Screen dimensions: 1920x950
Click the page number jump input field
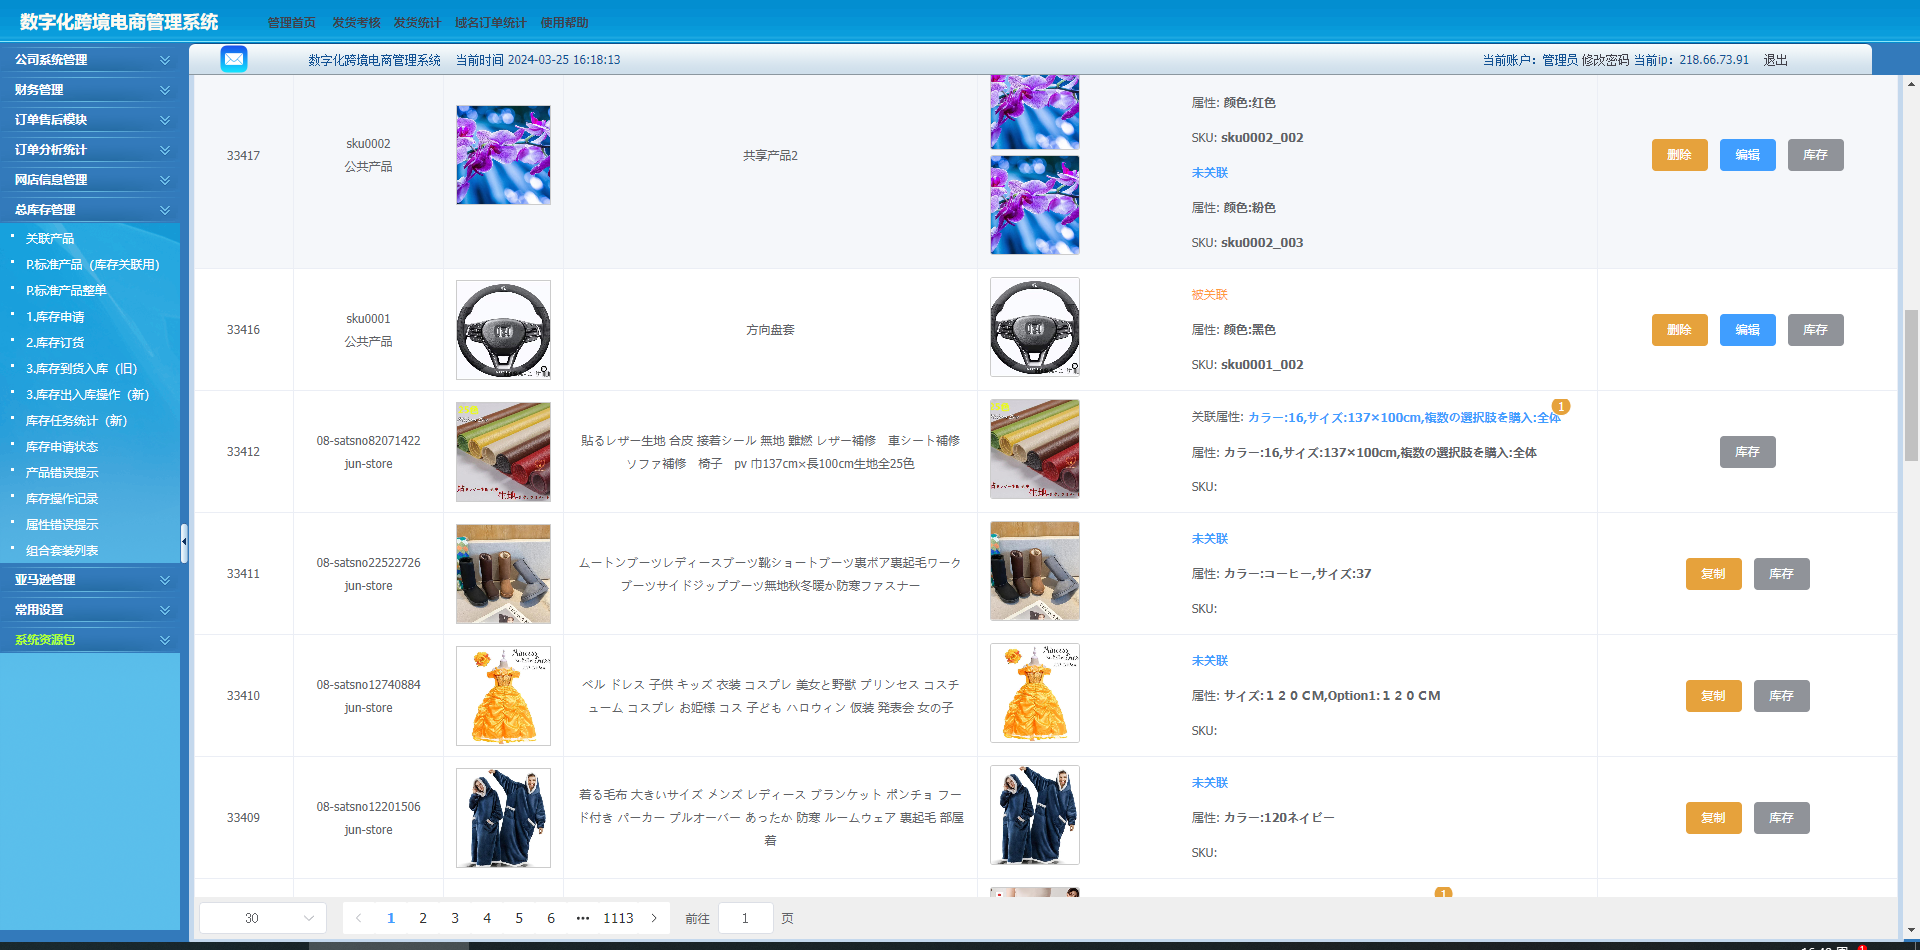(x=745, y=918)
